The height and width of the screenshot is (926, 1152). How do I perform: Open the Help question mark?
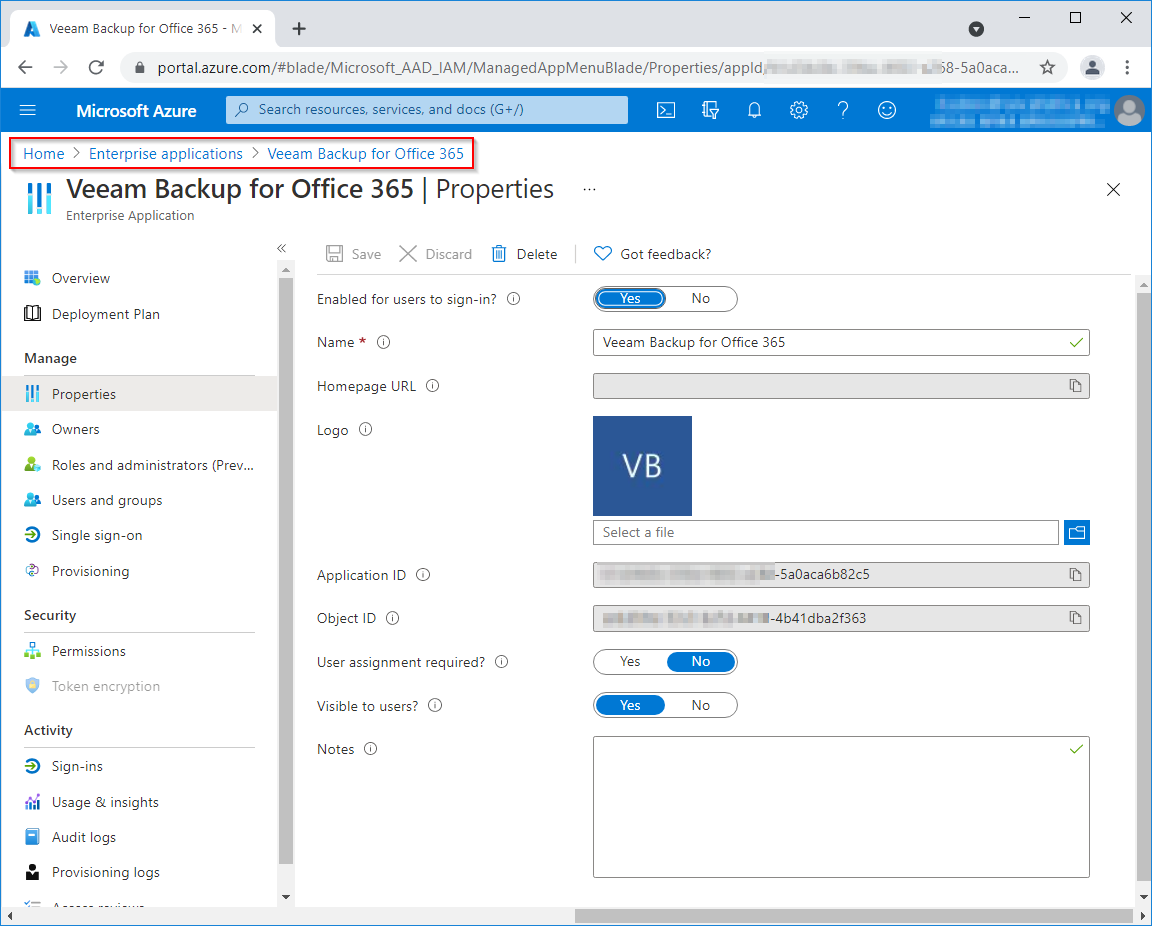[x=843, y=110]
